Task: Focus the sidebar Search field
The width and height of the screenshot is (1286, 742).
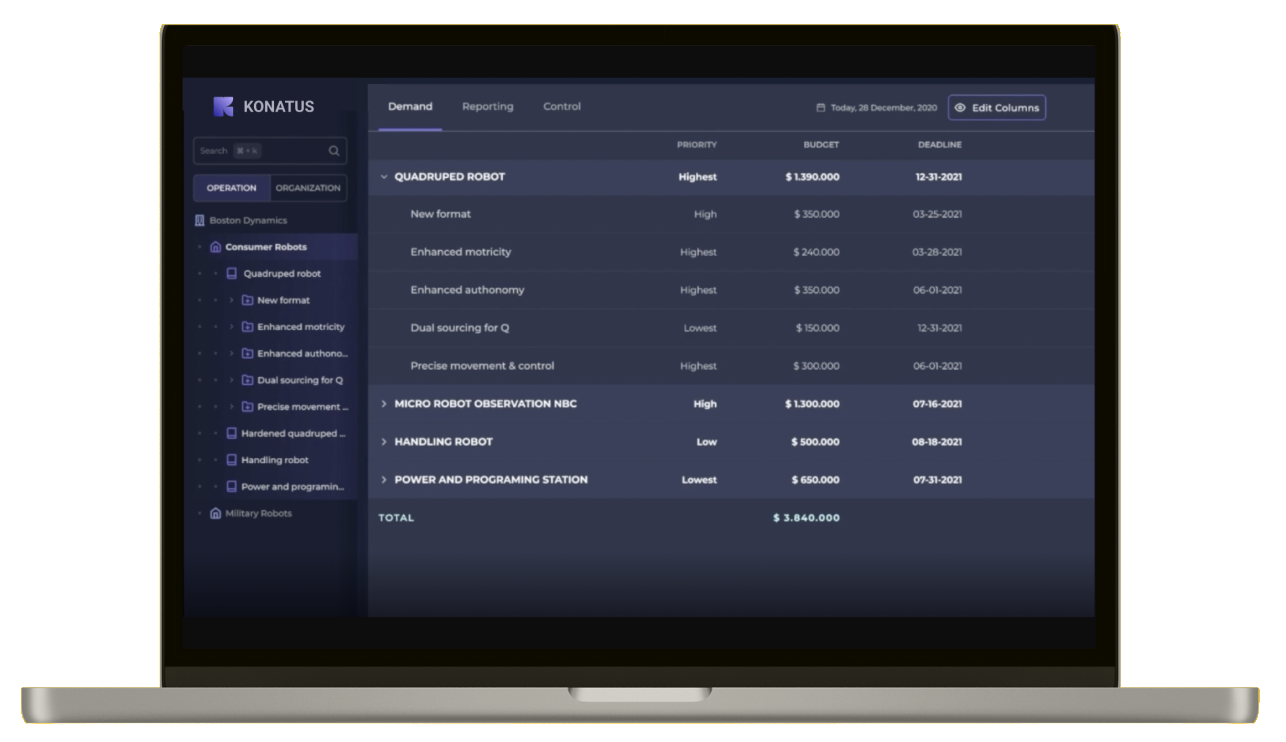Action: (270, 151)
